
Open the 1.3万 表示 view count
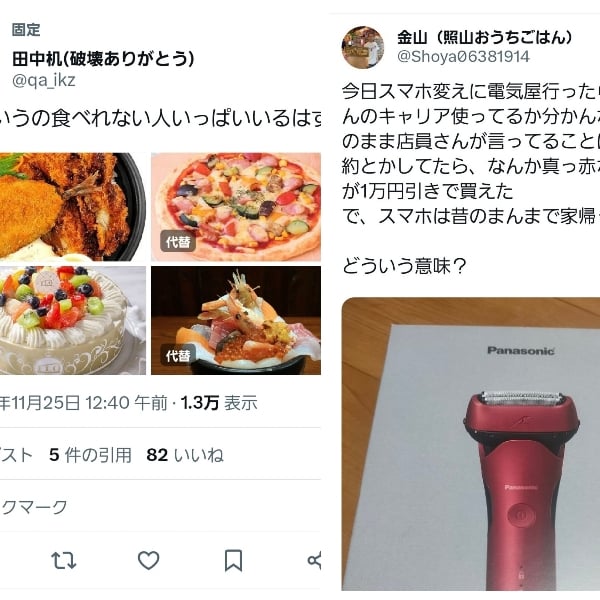pos(219,403)
